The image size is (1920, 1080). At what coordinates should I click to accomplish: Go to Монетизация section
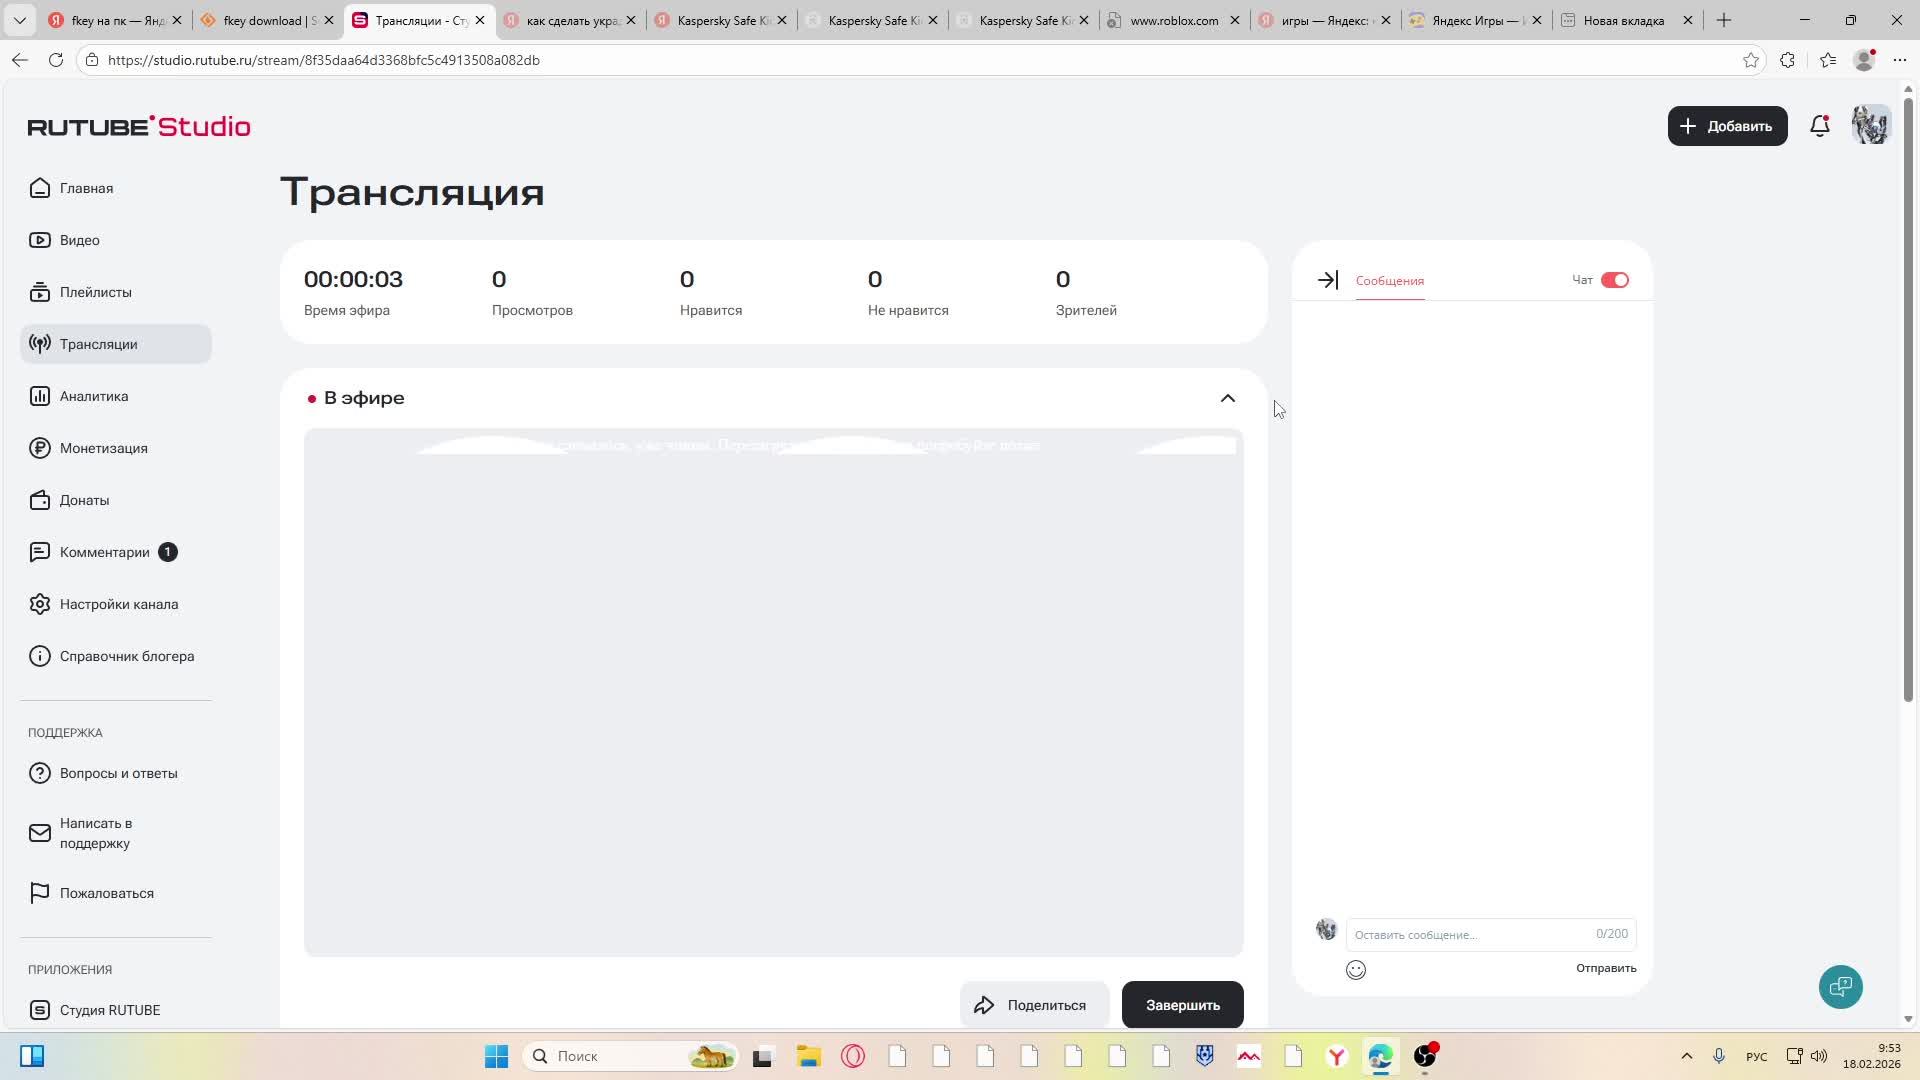pos(103,448)
